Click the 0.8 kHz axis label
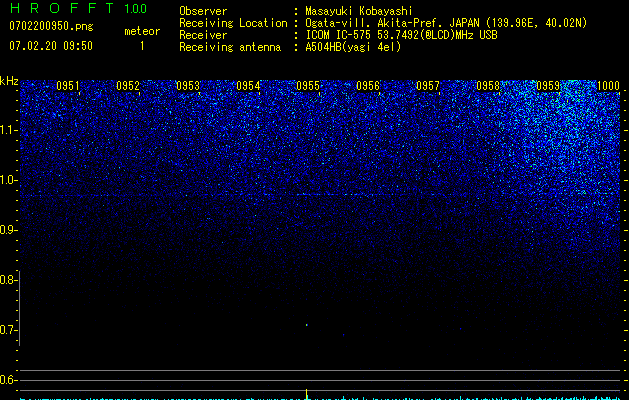Viewport: 629px width, 400px height. point(9,280)
